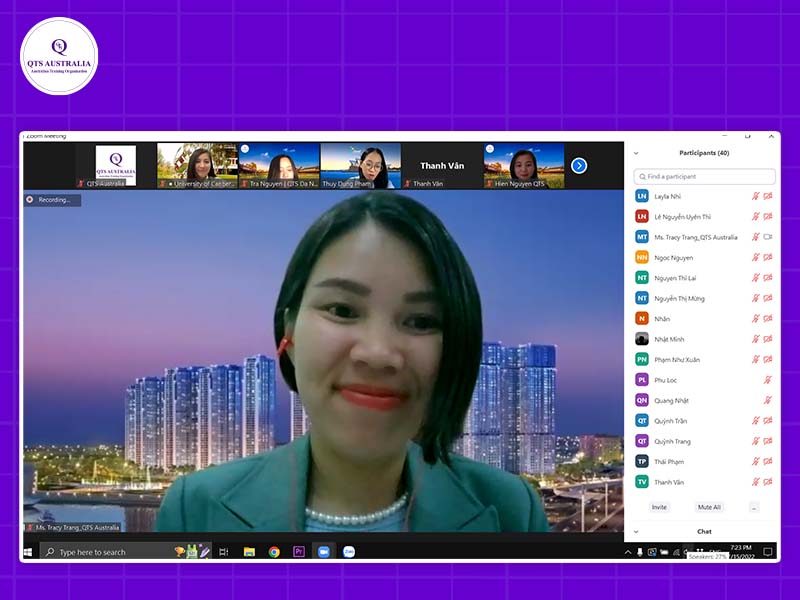
Task: Click muted mic icon for Nguyen Thi Lai
Action: pyautogui.click(x=756, y=278)
